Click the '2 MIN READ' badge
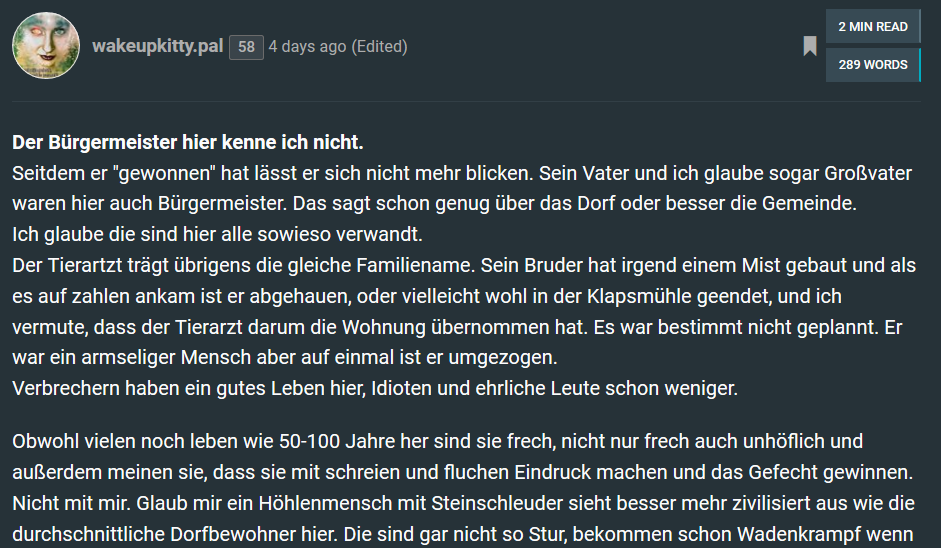Viewport: 941px width, 548px height. [x=872, y=27]
